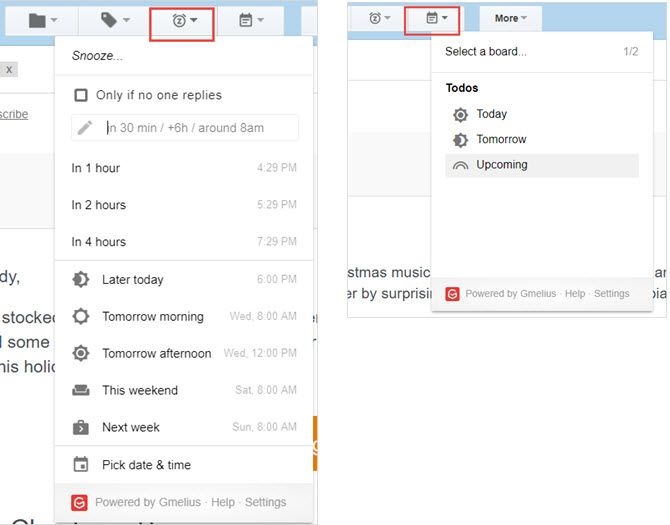The height and width of the screenshot is (525, 670).
Task: Open the More dropdown menu
Action: pos(510,18)
